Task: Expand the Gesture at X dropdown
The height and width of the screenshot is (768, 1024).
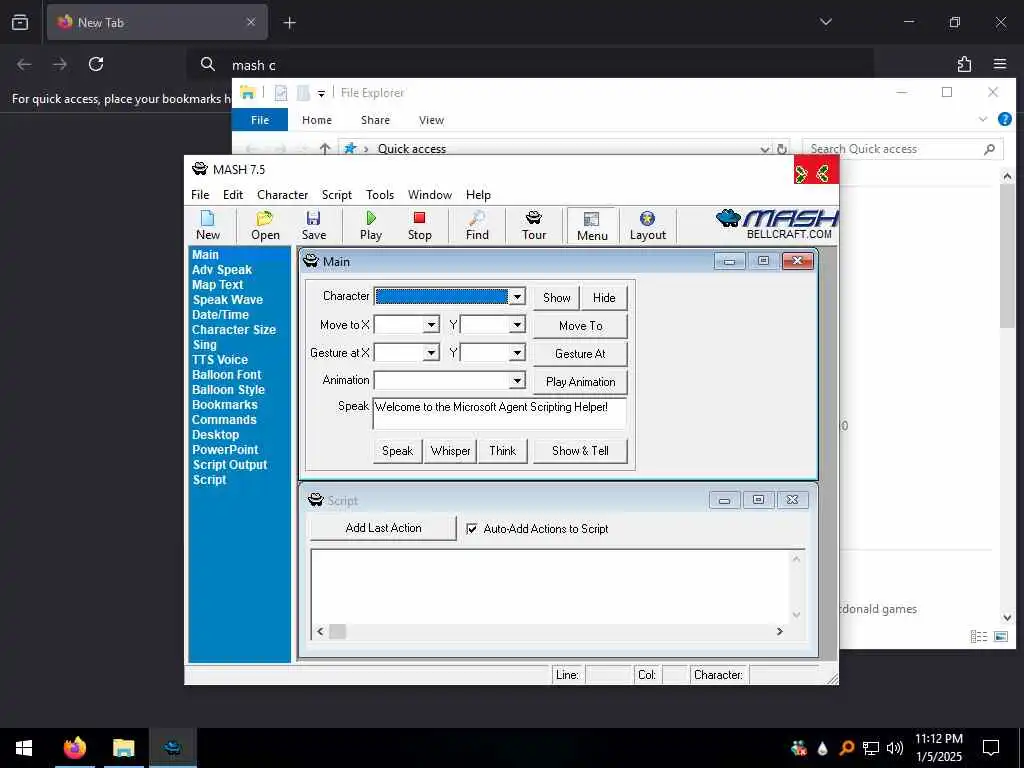Action: pyautogui.click(x=431, y=353)
